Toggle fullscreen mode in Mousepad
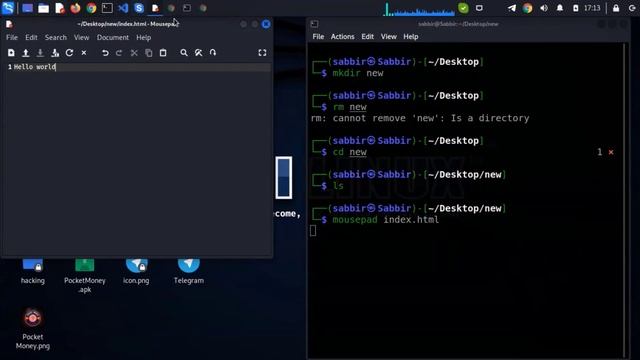The height and width of the screenshot is (360, 640). coord(262,53)
